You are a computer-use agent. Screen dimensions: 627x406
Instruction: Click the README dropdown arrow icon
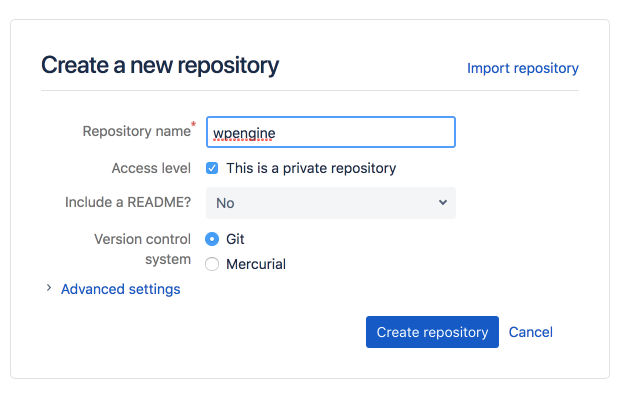click(x=443, y=203)
